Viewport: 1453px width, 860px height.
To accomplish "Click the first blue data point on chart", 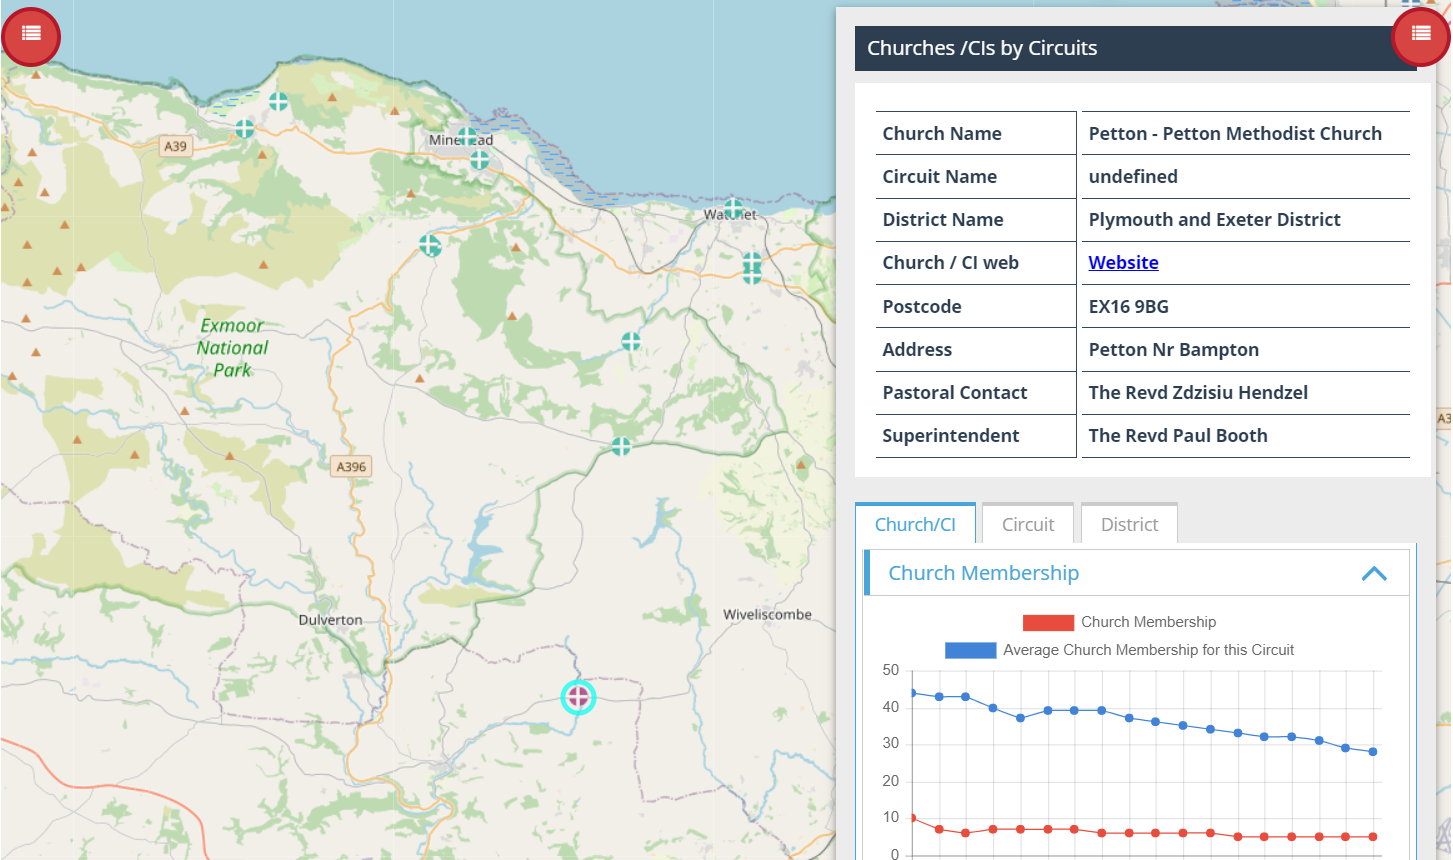I will [x=912, y=693].
